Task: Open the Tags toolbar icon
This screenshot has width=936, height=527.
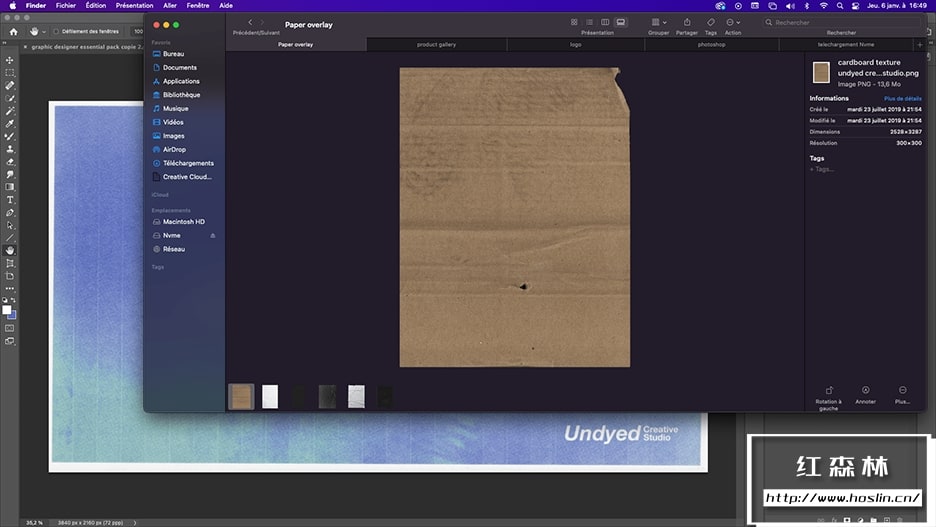Action: point(711,22)
